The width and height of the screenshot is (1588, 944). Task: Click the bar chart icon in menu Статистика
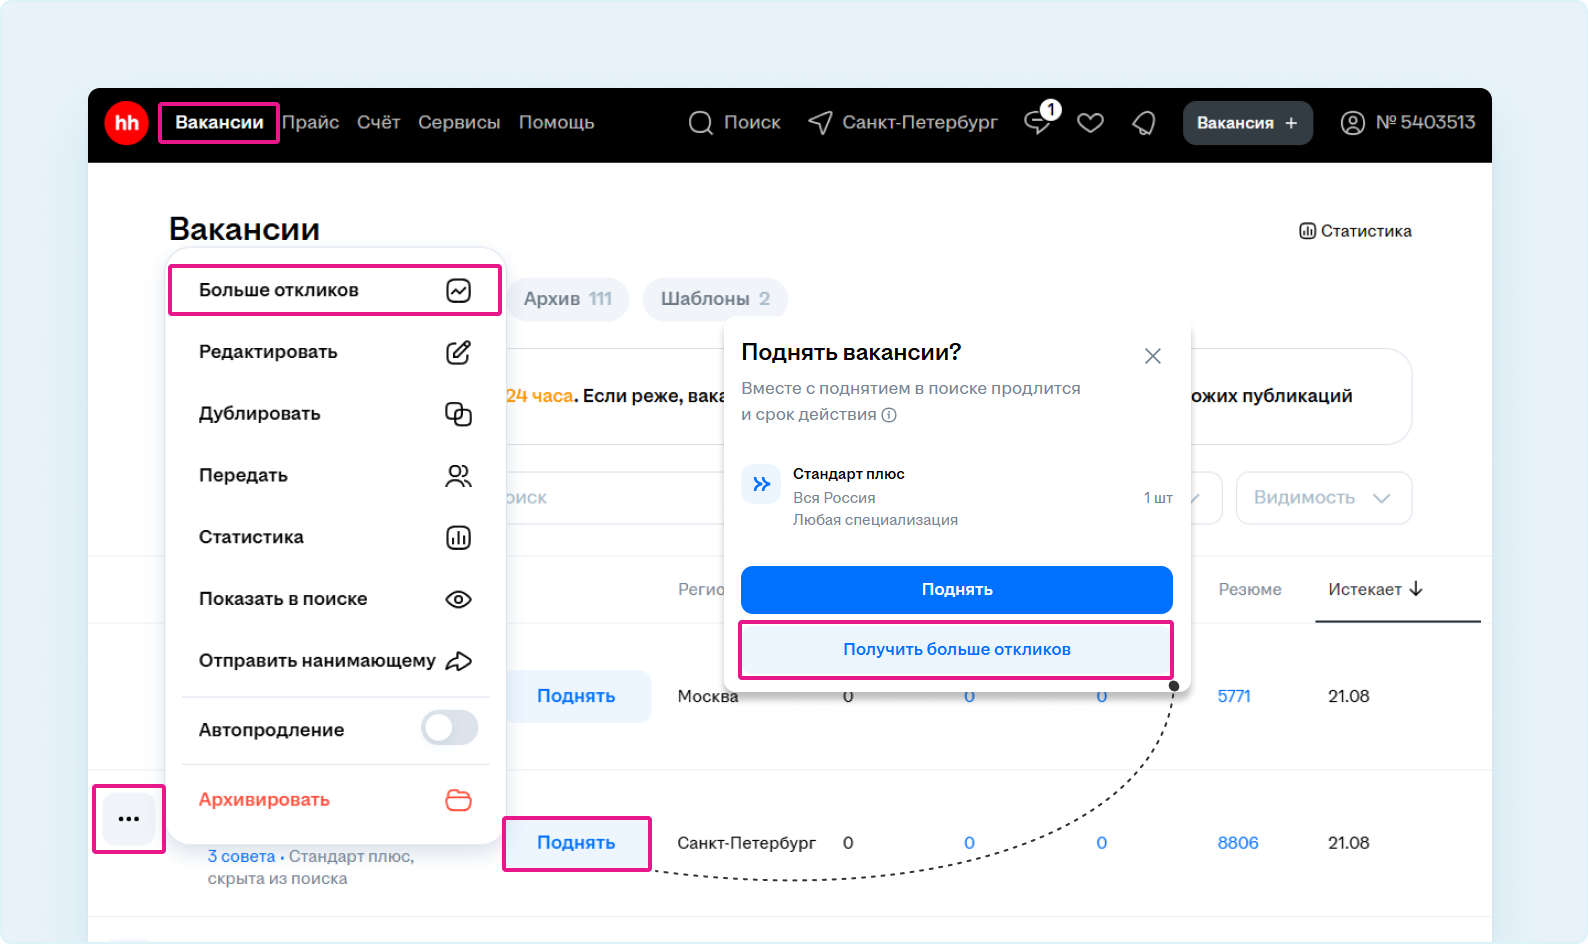[x=458, y=538]
